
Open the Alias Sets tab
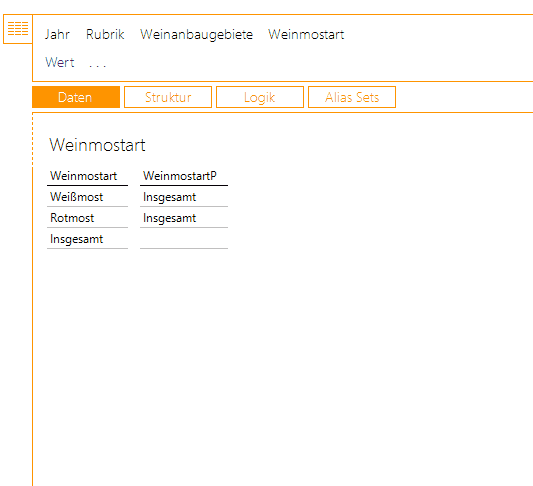click(352, 97)
